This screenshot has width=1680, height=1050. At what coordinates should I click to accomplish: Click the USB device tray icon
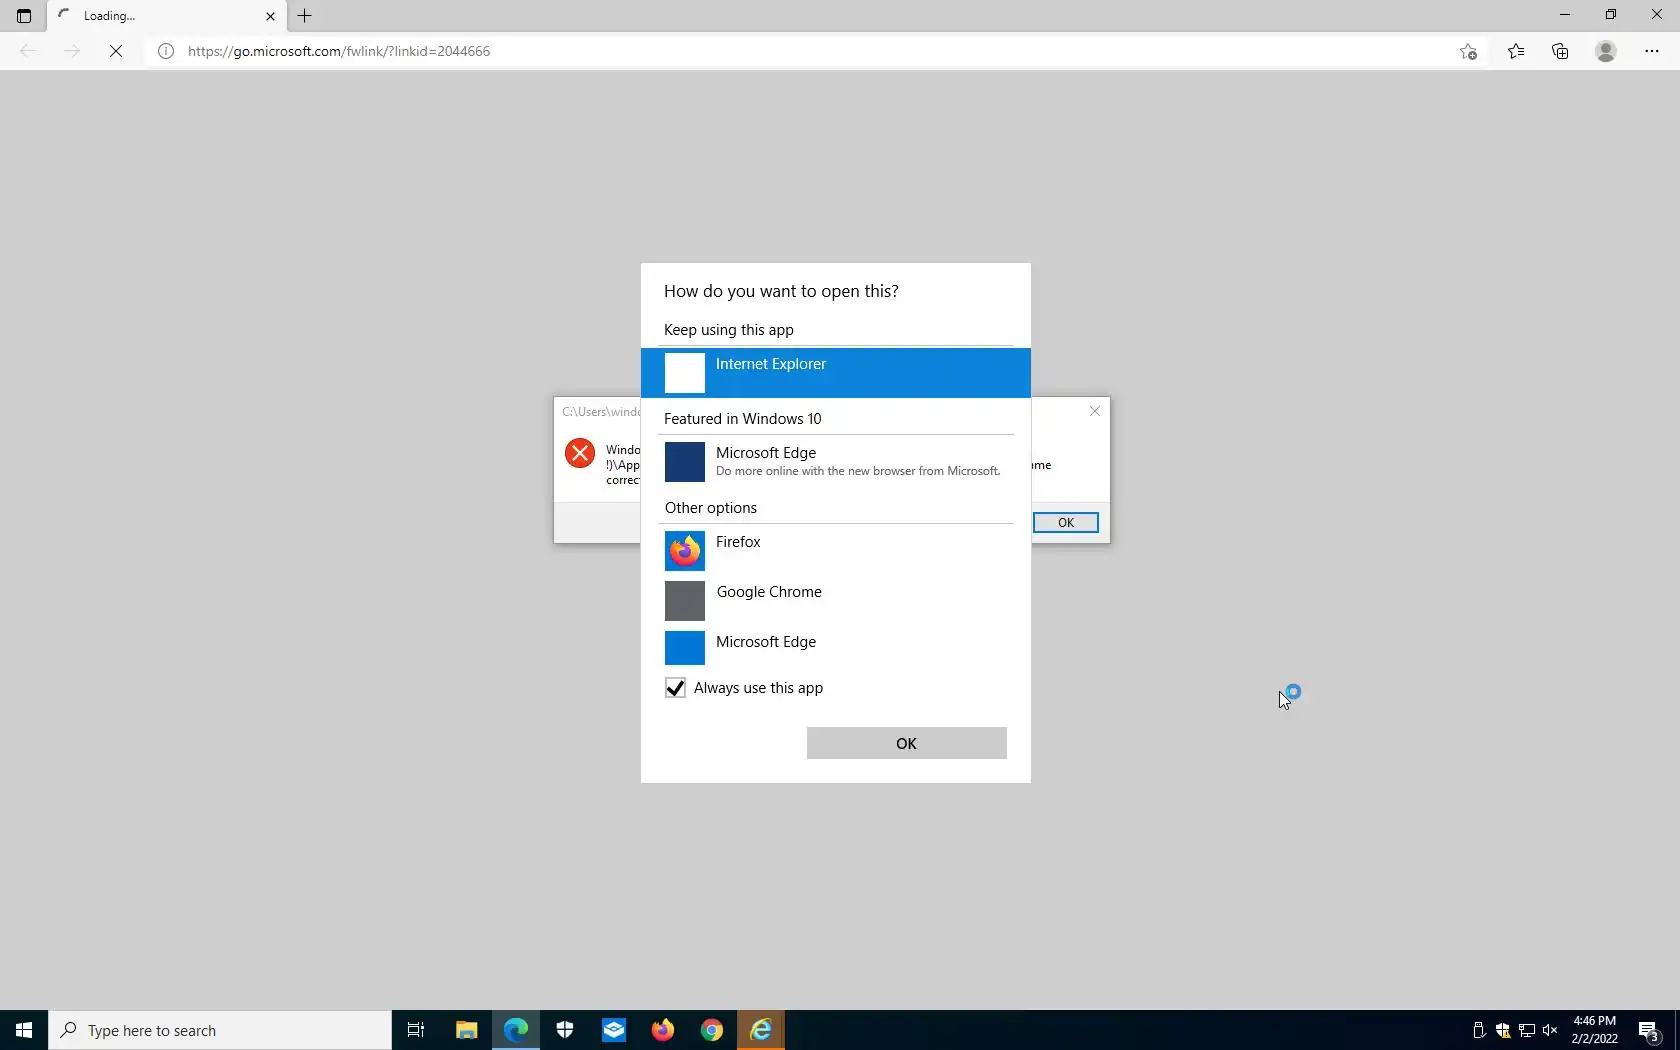pyautogui.click(x=1479, y=1030)
